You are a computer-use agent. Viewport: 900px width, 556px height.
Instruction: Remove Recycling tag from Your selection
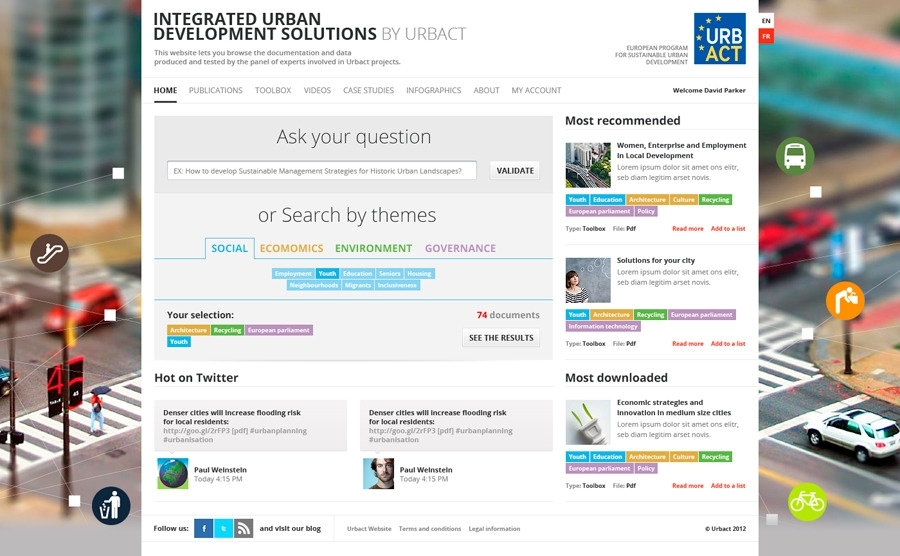point(227,330)
